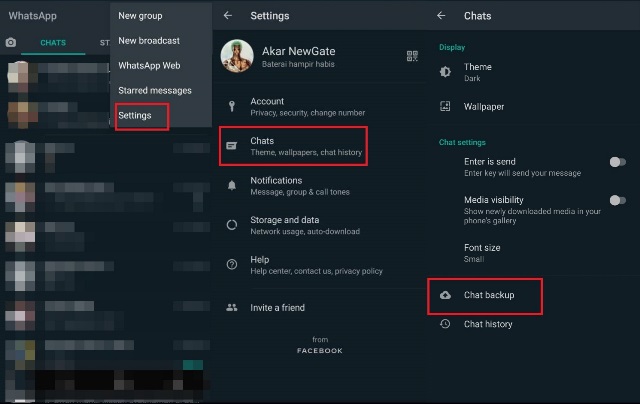Click the WhatsApp title text
Viewport: 640px width, 404px height.
click(33, 16)
